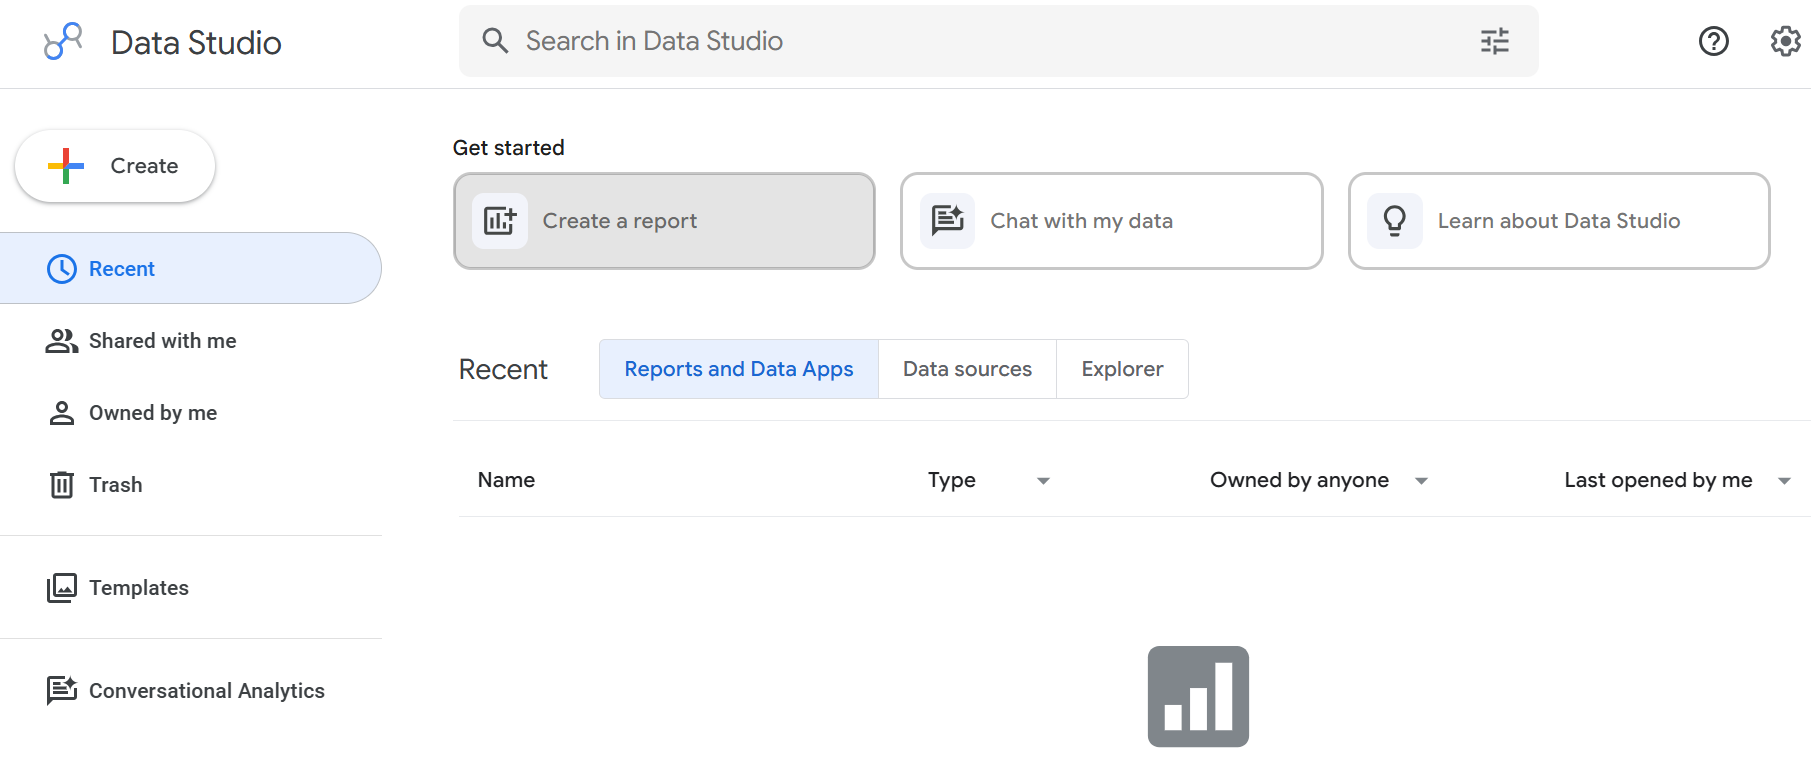Open the help question mark icon

1713,41
